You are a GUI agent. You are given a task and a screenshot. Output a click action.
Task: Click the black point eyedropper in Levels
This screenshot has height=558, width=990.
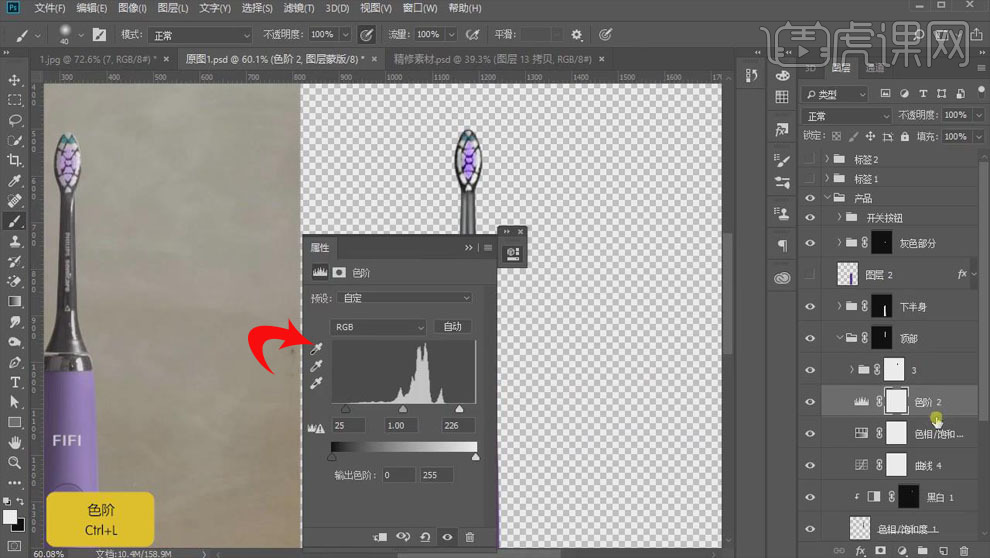317,349
